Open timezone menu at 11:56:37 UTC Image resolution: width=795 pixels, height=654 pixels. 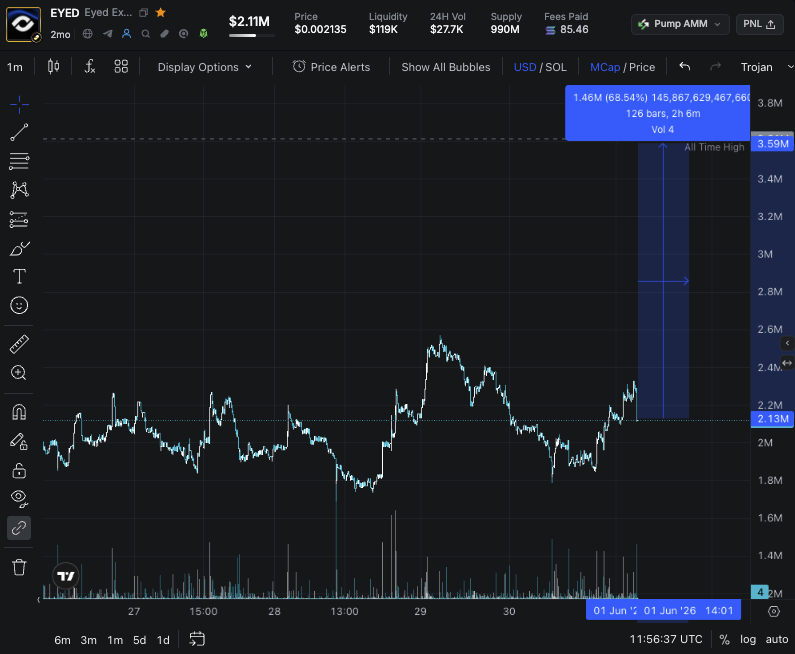pyautogui.click(x=666, y=639)
